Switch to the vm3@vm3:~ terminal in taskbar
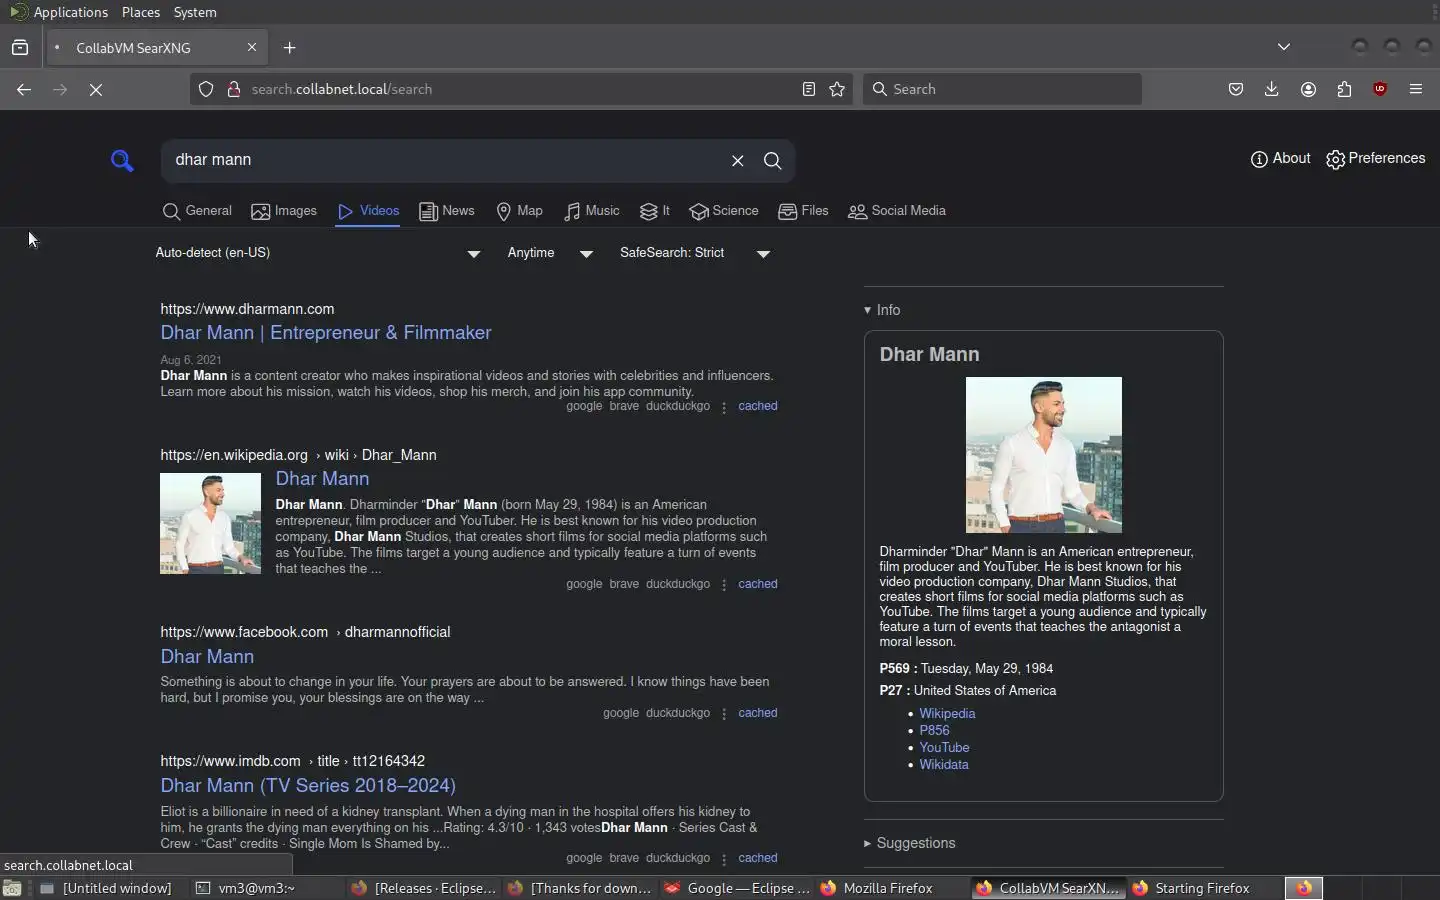Image resolution: width=1440 pixels, height=900 pixels. pyautogui.click(x=265, y=888)
